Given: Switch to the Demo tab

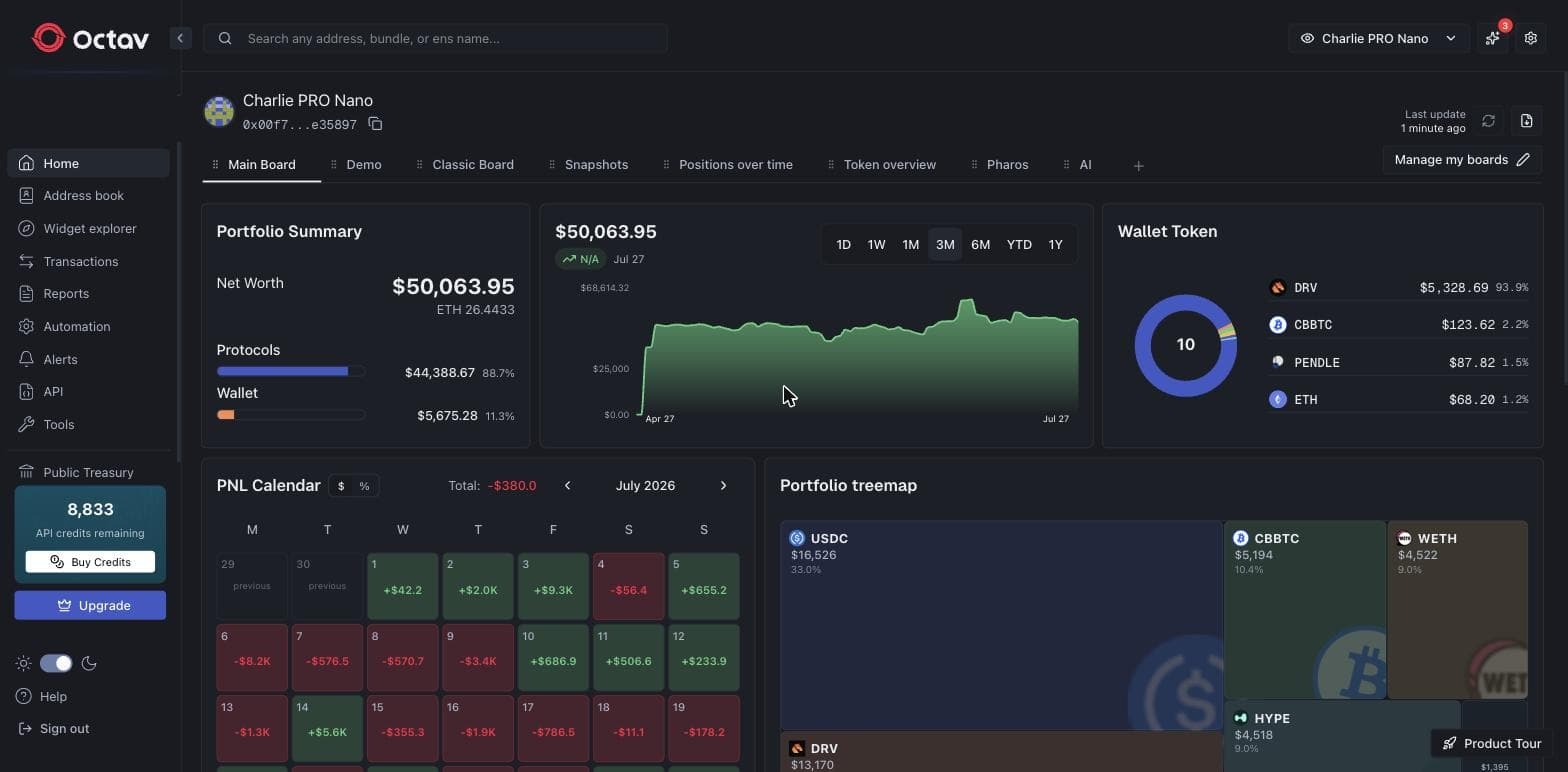Looking at the screenshot, I should 363,165.
